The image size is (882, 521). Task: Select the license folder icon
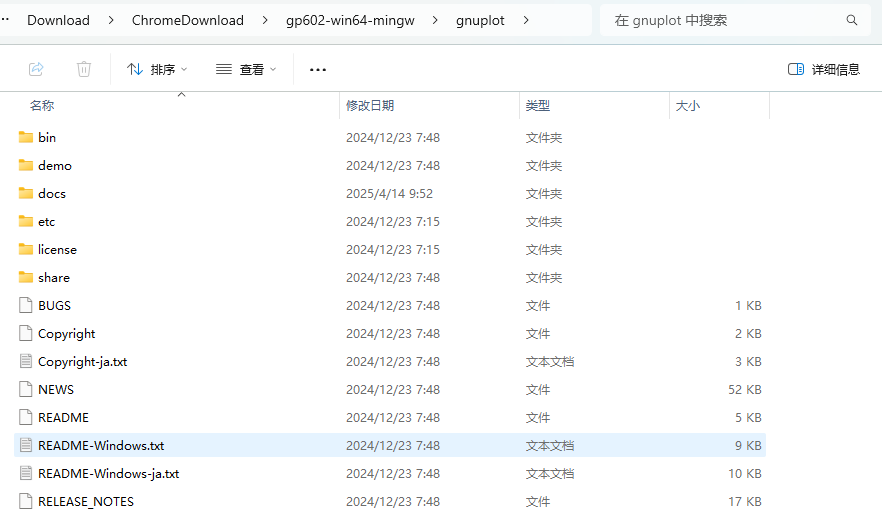click(25, 249)
